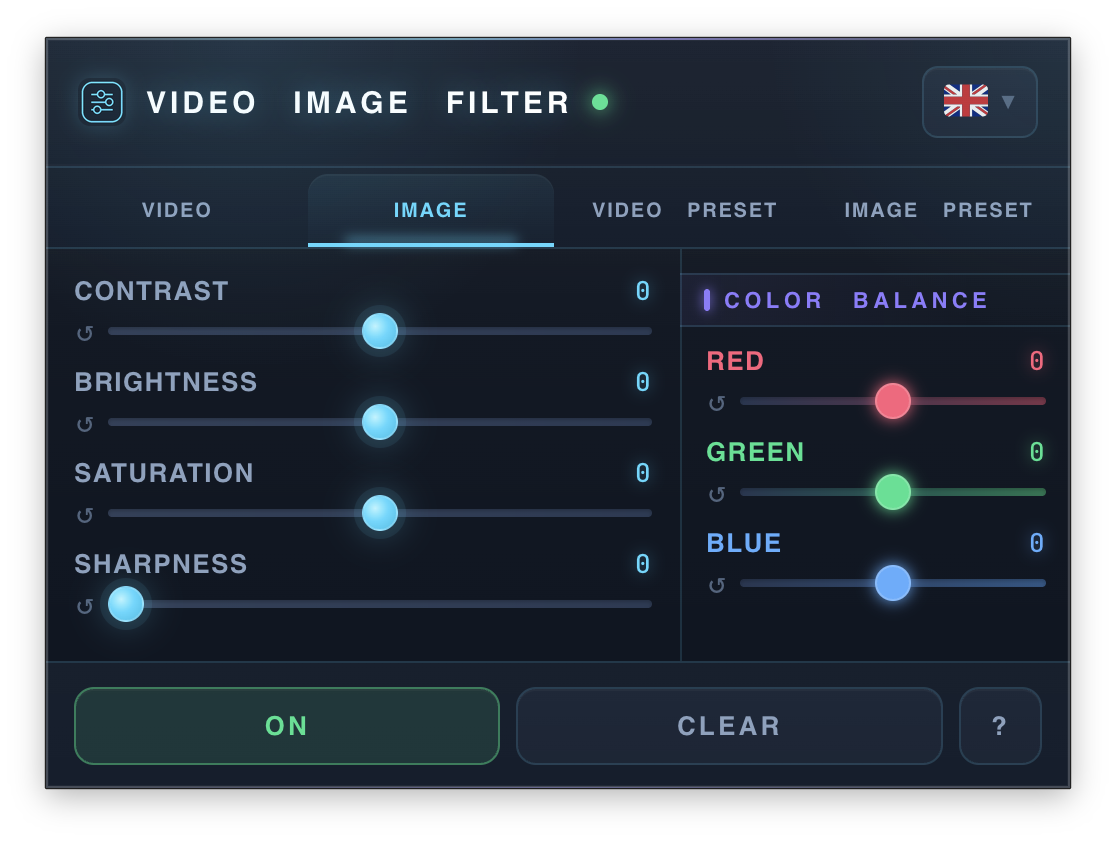Click the UK flag language icon
The height and width of the screenshot is (842, 1116).
point(966,101)
